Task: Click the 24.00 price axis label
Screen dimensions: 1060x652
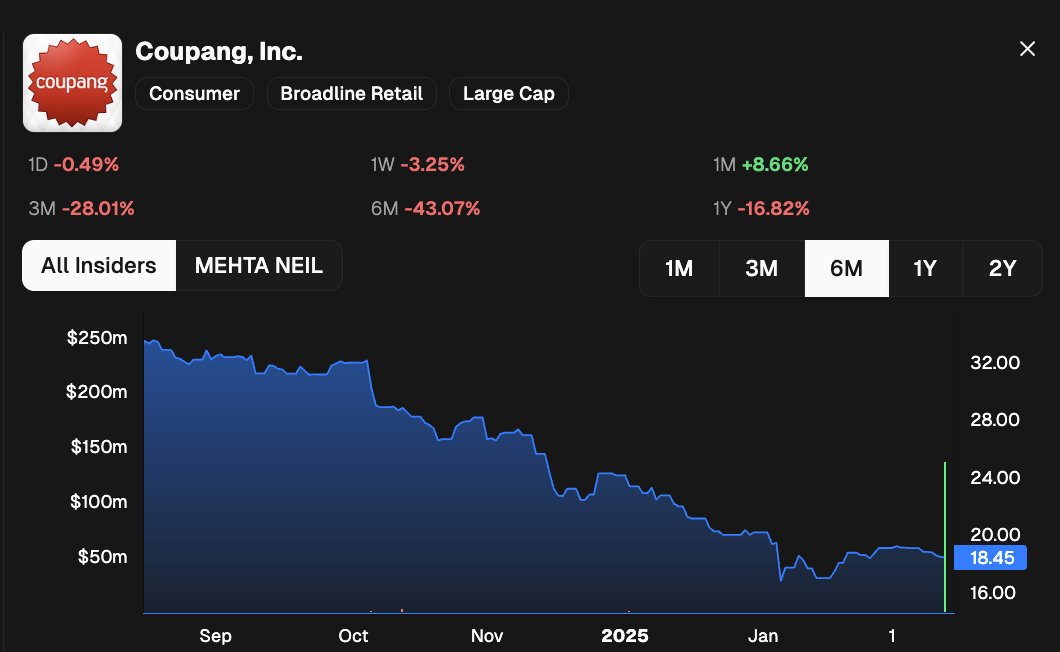Action: 995,478
